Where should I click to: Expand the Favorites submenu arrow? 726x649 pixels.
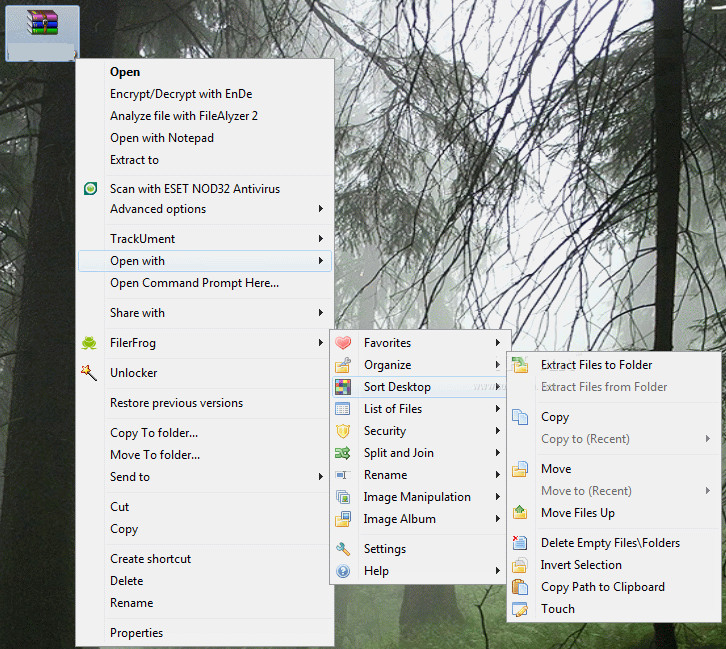(498, 343)
